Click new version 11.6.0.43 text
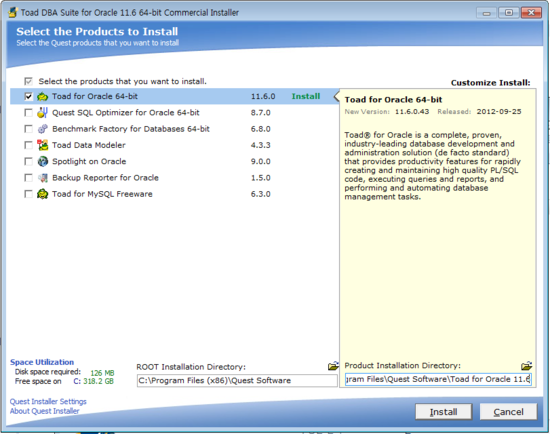 pos(412,112)
